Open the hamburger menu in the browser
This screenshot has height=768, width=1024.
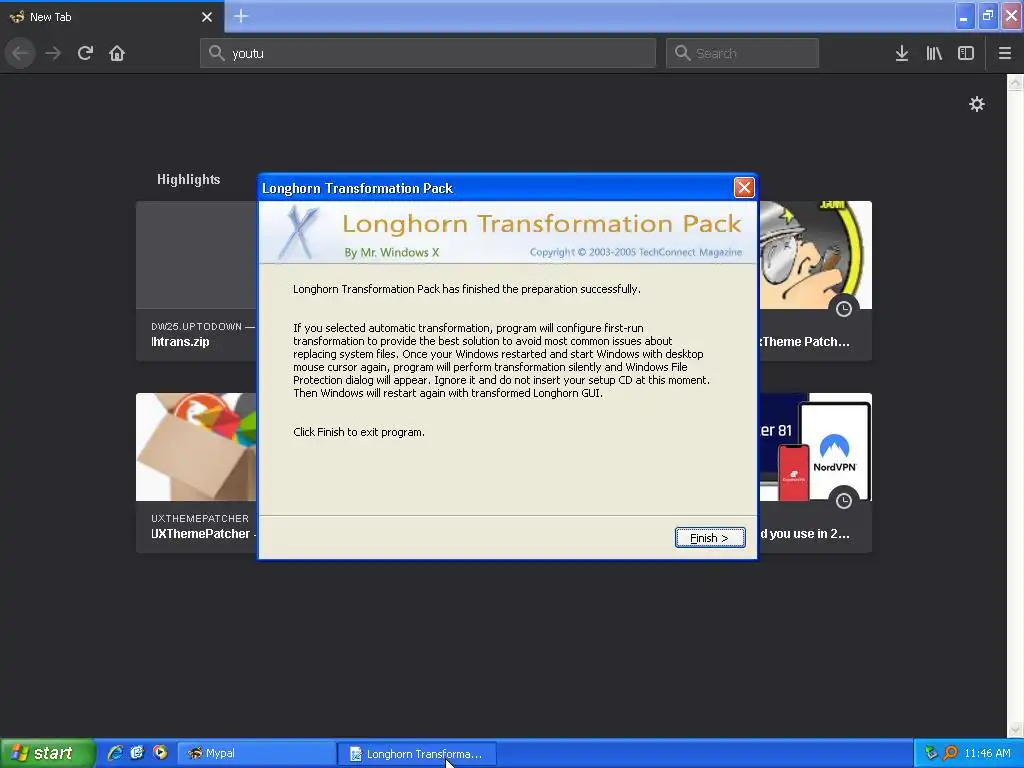tap(1005, 53)
